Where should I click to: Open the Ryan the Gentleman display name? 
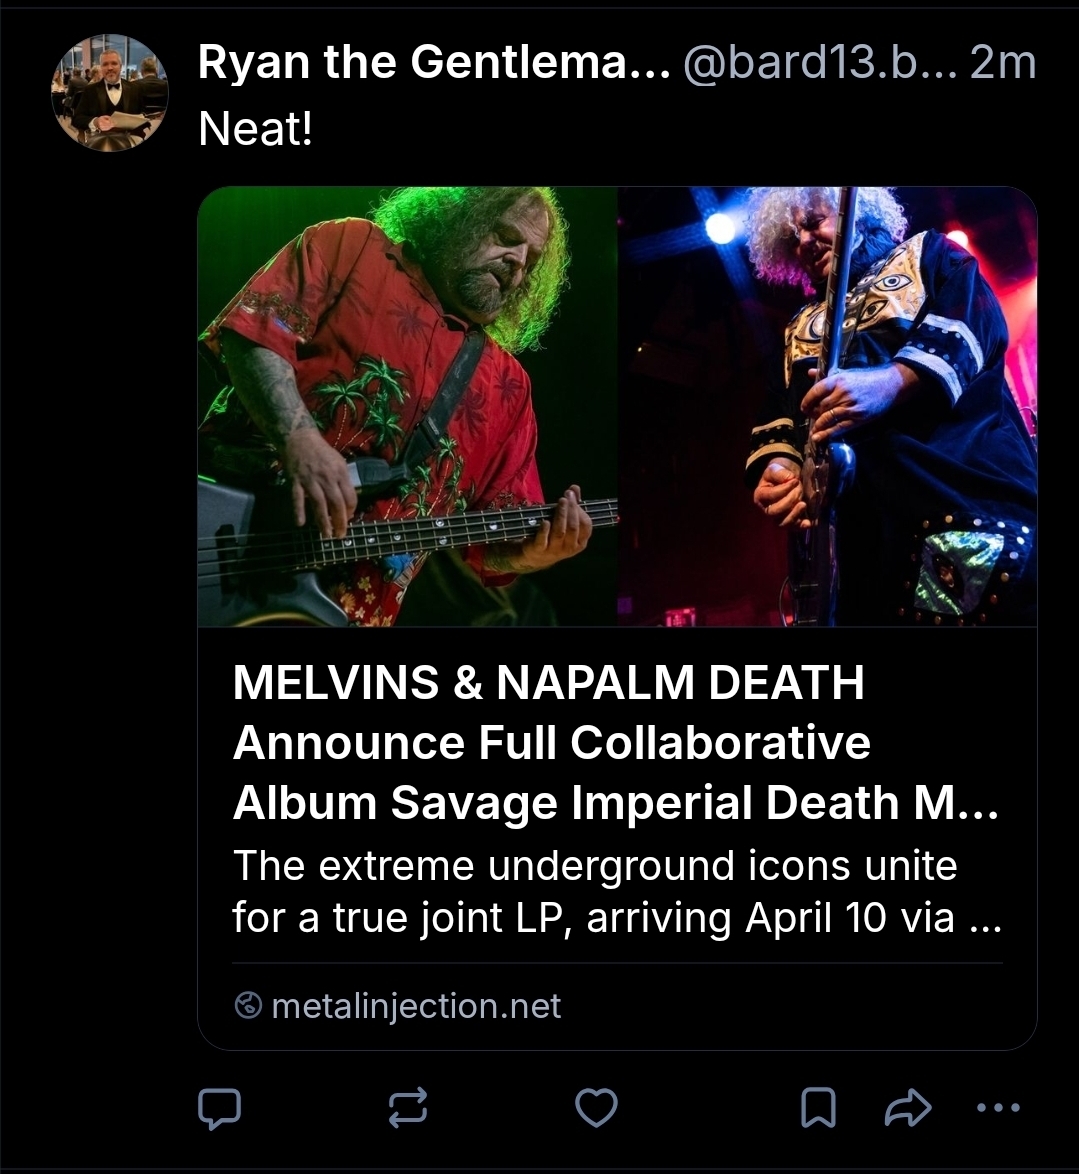434,63
